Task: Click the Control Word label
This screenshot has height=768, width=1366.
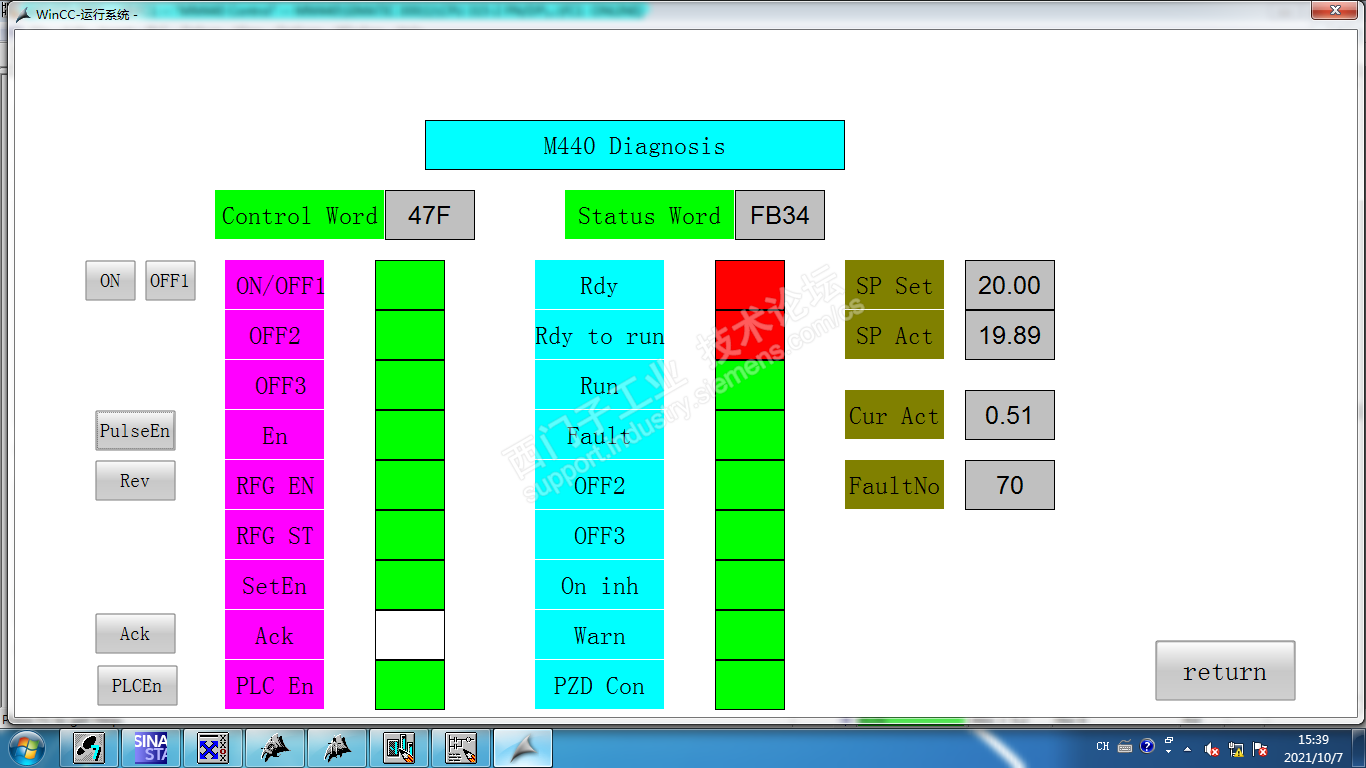Action: click(300, 215)
